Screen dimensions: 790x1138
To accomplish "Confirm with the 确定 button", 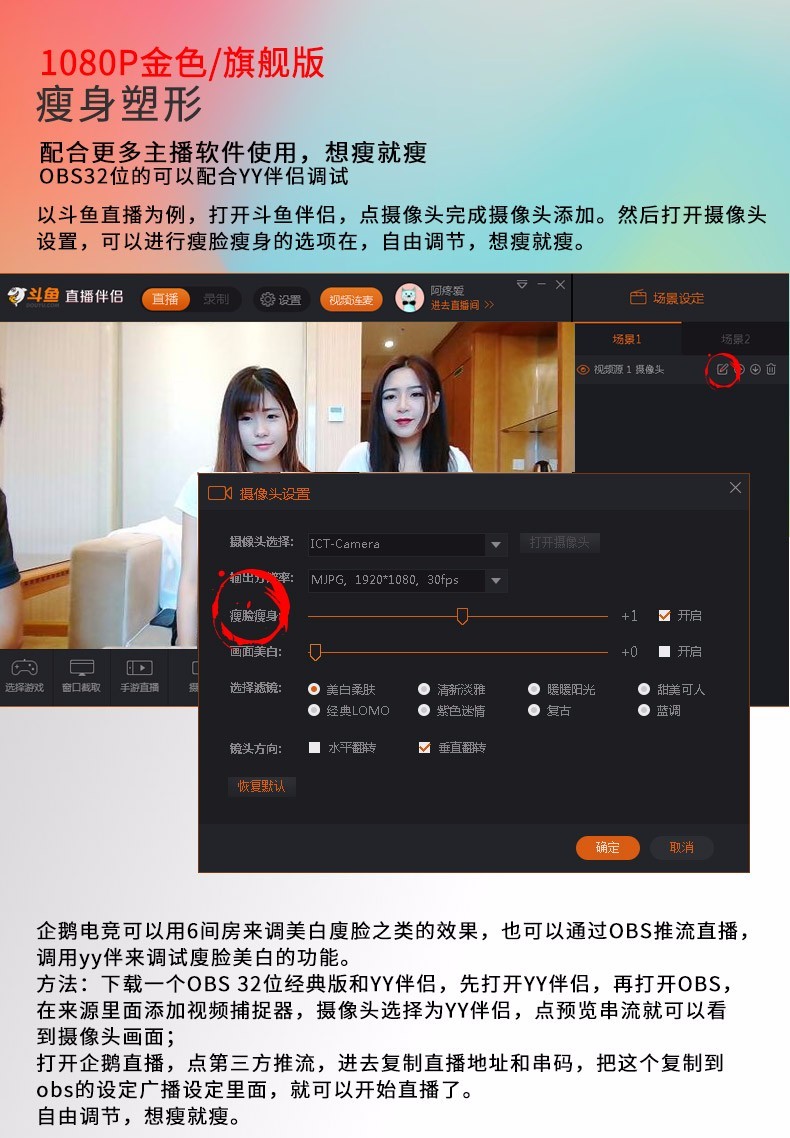I will point(608,847).
